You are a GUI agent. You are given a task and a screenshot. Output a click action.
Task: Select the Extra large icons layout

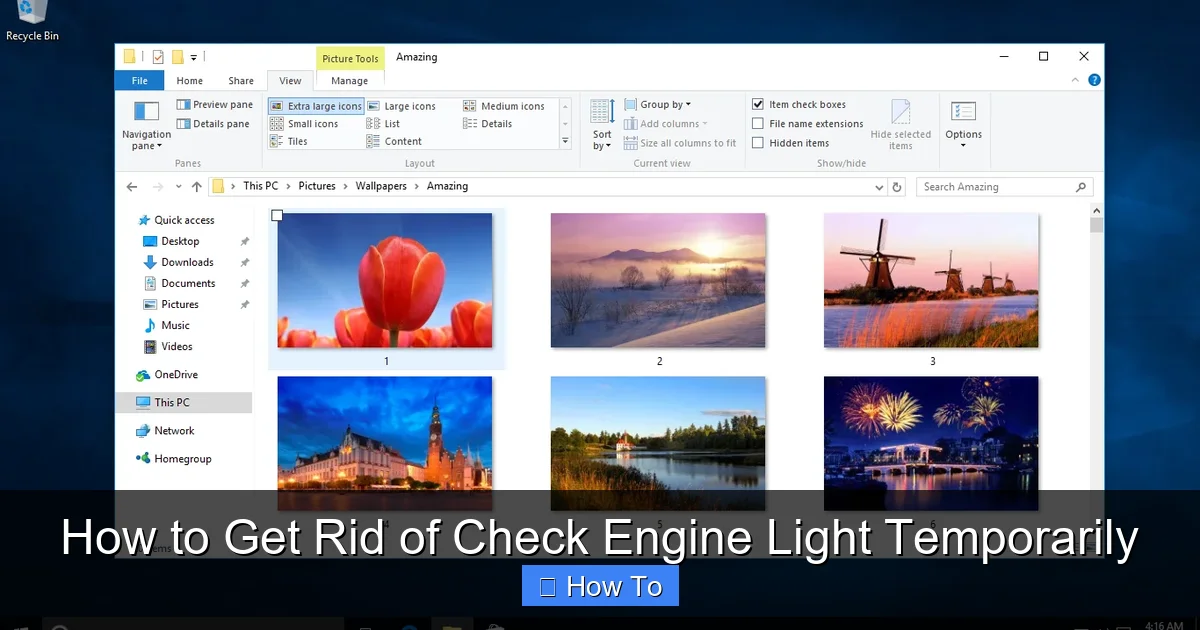(315, 105)
